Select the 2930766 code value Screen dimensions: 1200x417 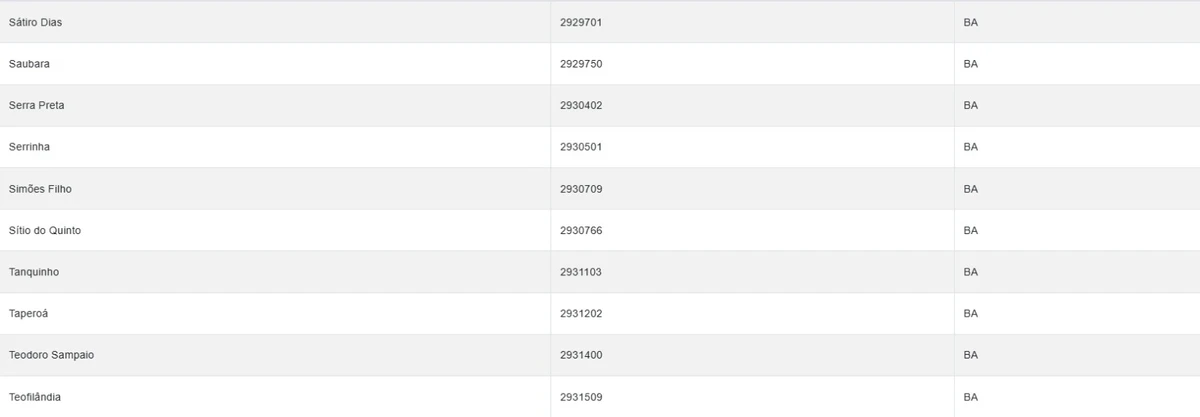(581, 231)
